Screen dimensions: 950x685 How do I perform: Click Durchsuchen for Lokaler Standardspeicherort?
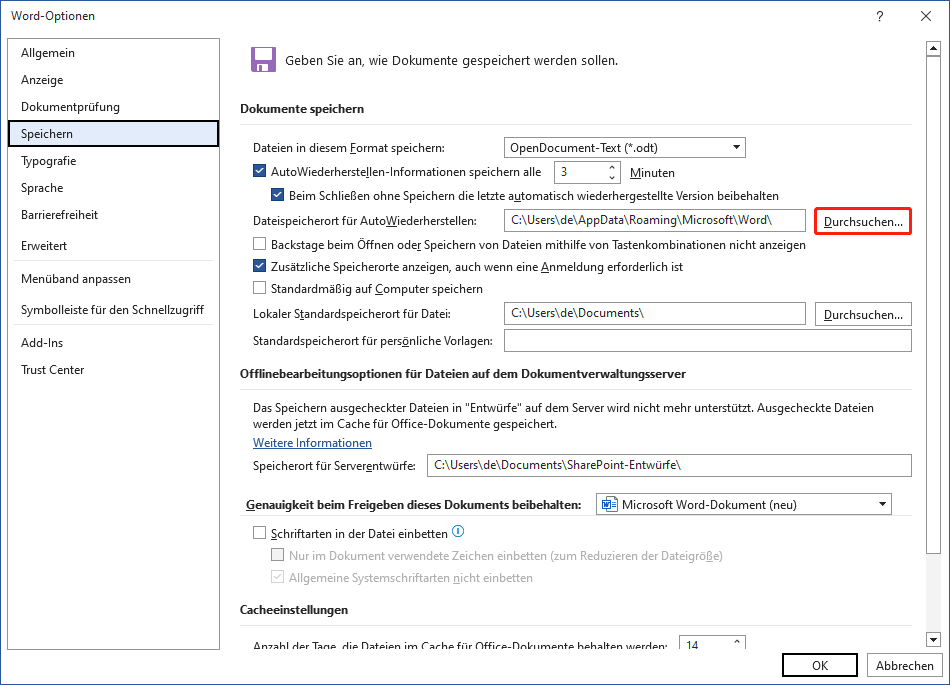pos(863,314)
